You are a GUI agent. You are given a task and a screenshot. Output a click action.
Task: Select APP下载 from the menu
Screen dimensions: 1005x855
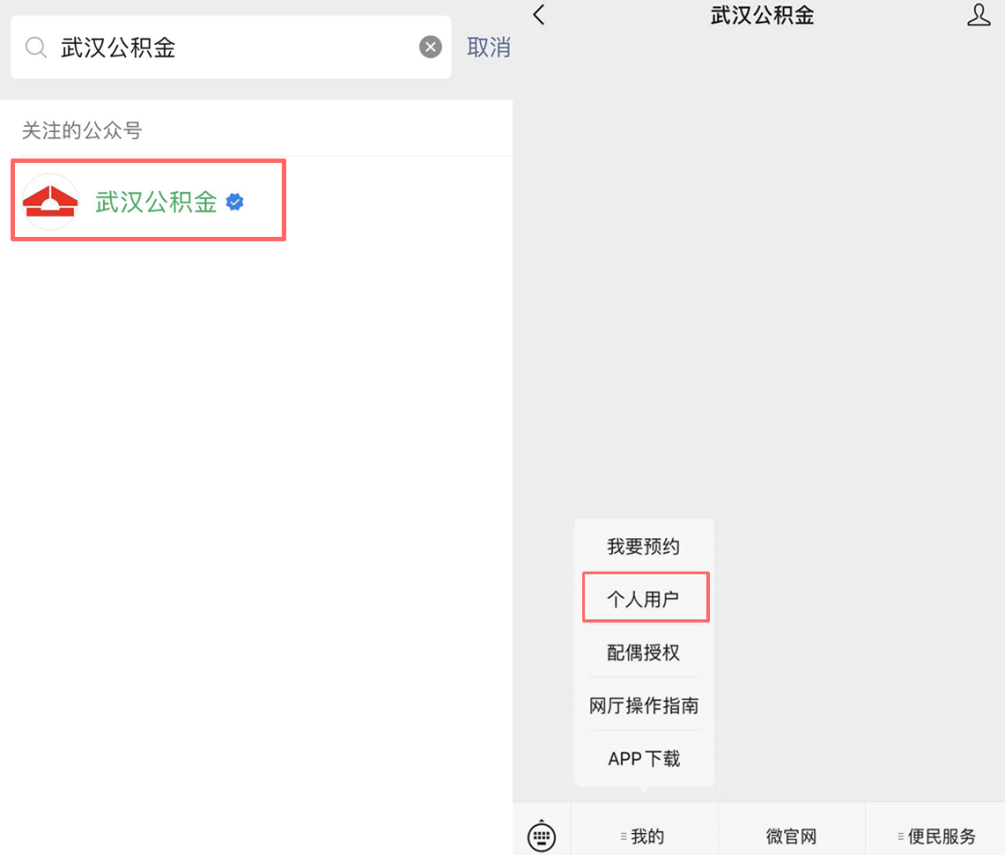643,759
